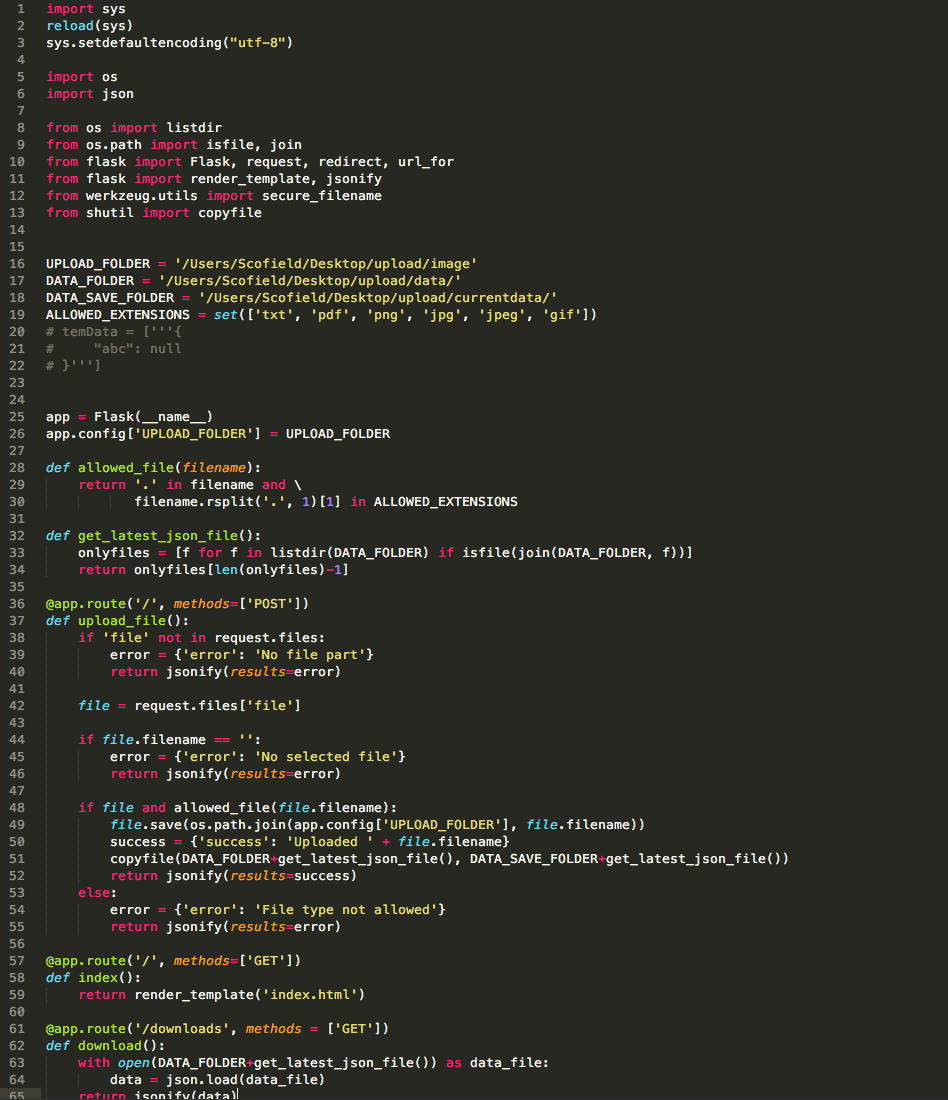Image resolution: width=948 pixels, height=1100 pixels.
Task: Click 'File type not allowed' string
Action: point(345,910)
